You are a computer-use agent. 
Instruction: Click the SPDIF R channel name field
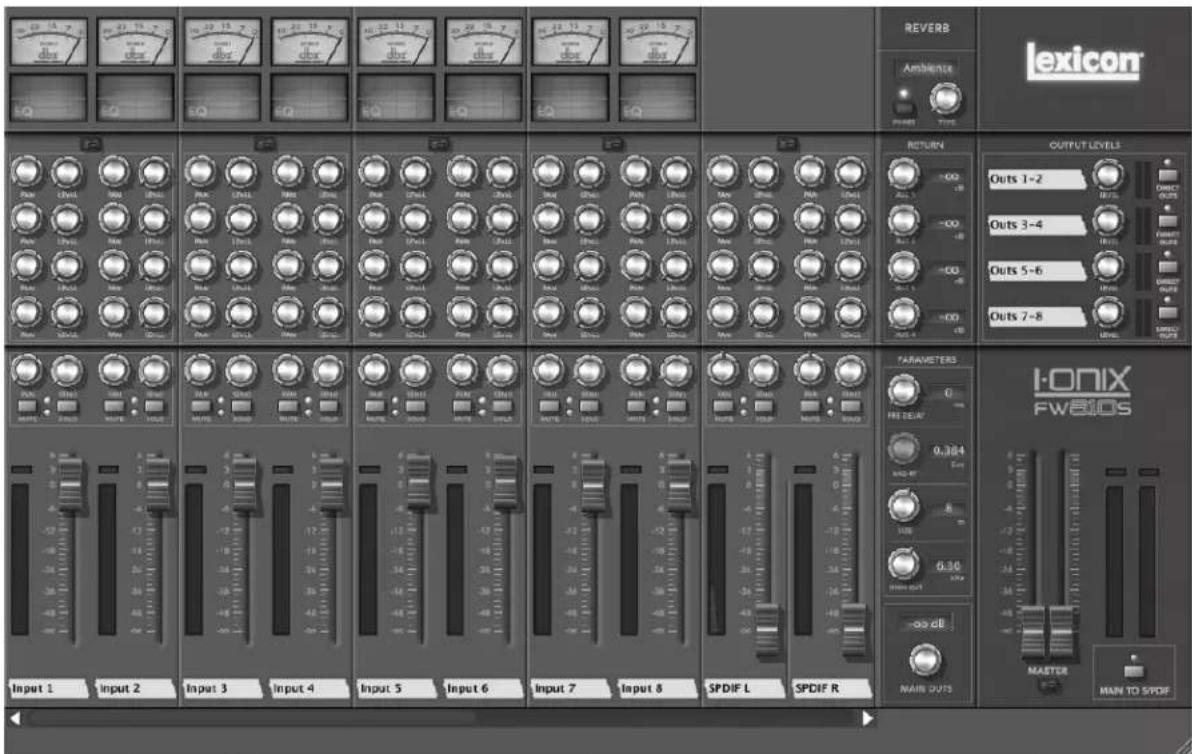(x=832, y=689)
